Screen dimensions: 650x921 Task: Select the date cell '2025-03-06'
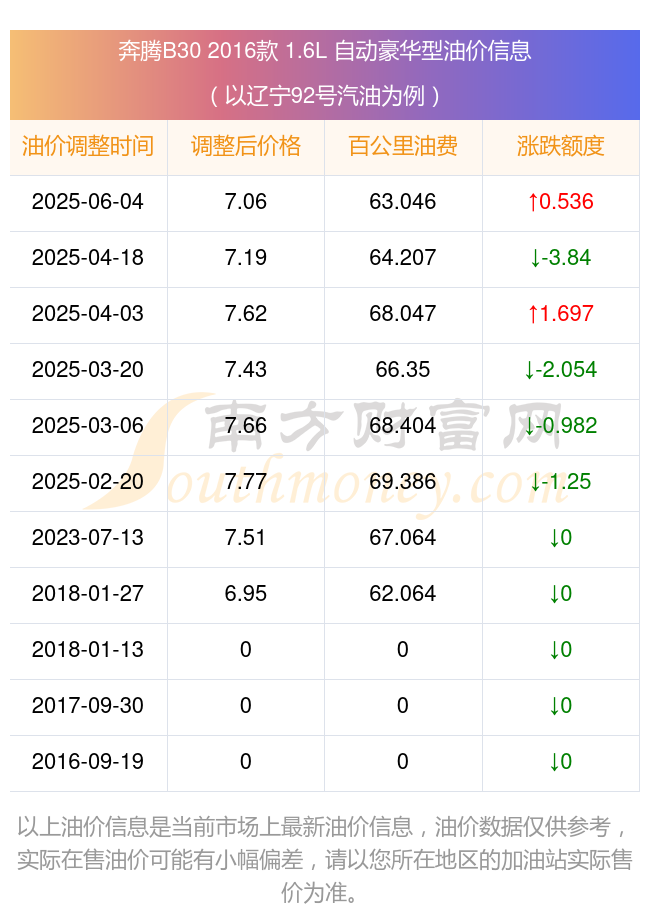[x=88, y=426]
